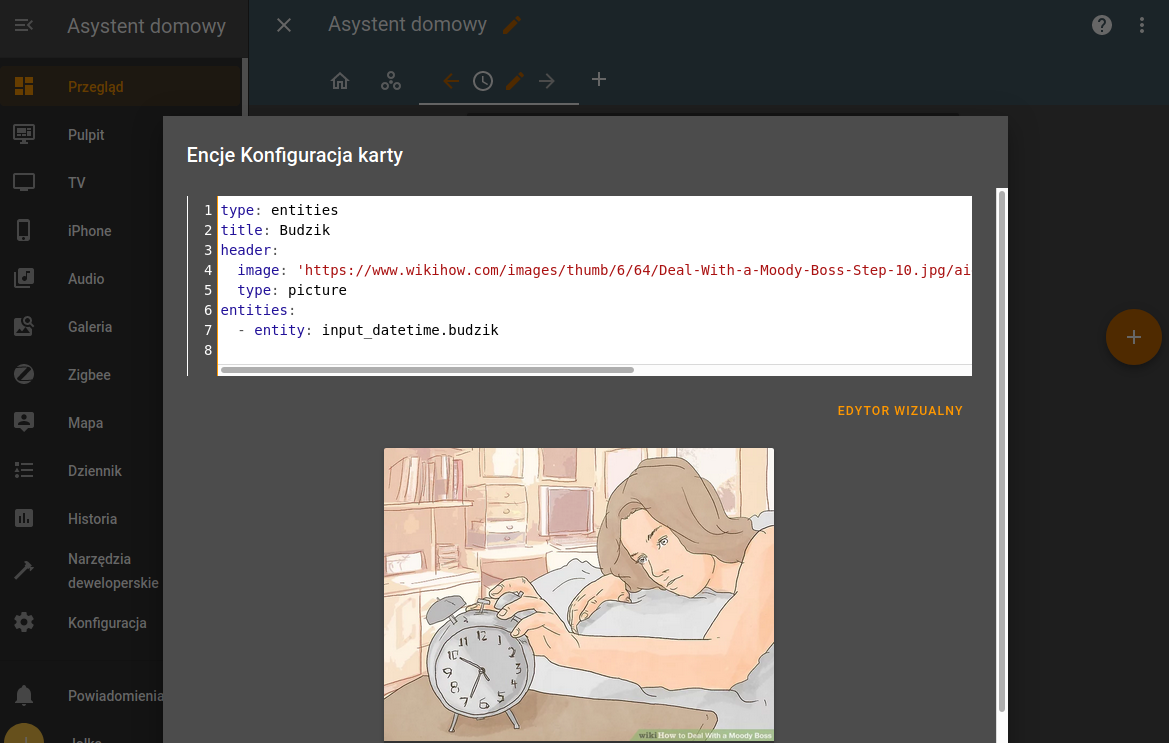
Task: Switch to the home view tab
Action: tap(340, 80)
